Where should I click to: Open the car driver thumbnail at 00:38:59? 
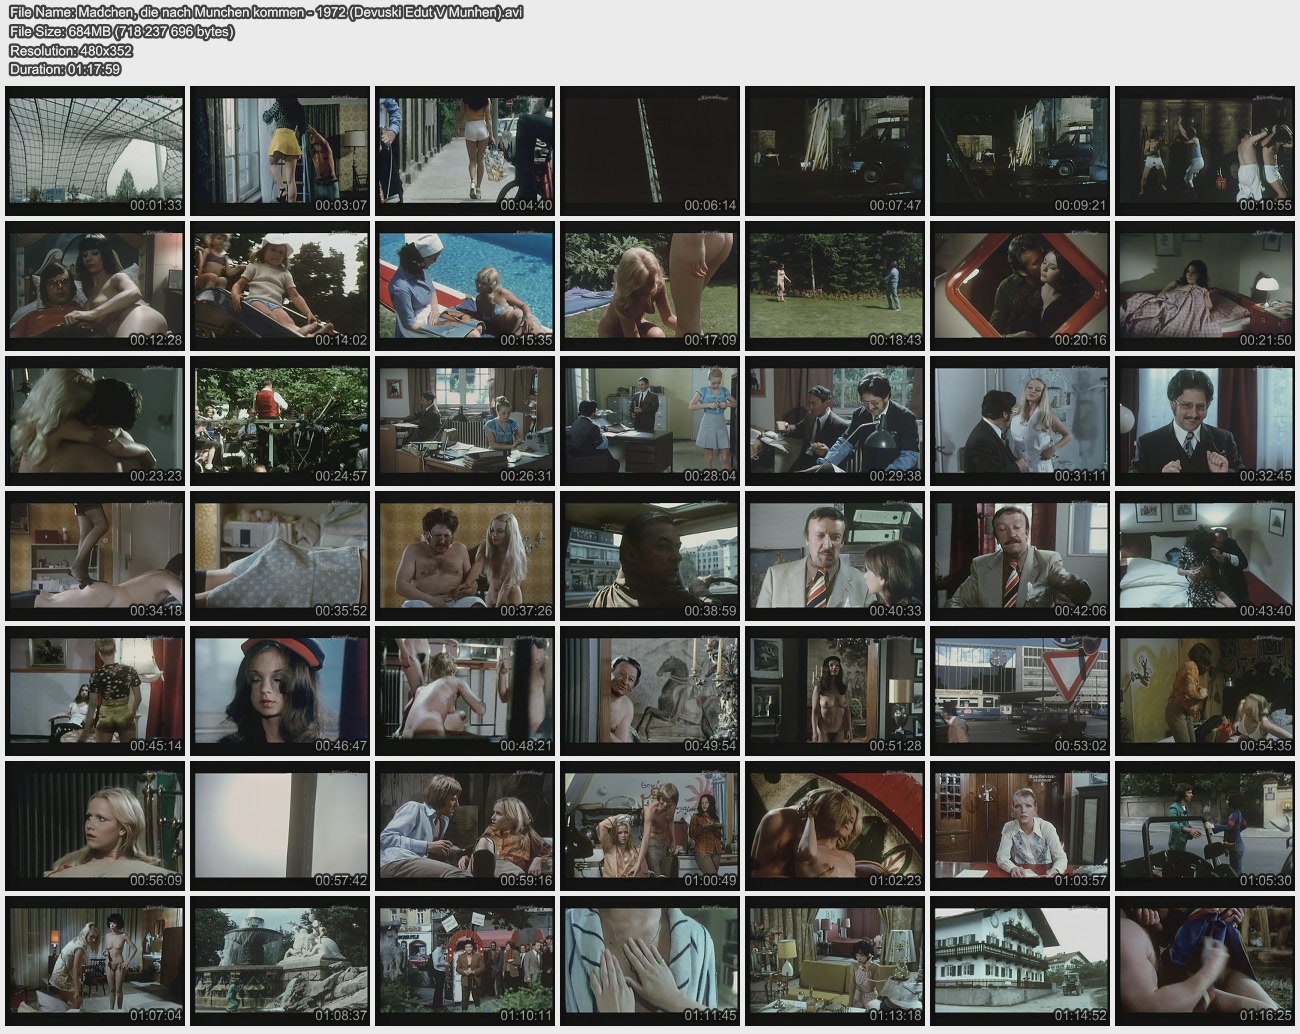click(x=650, y=556)
